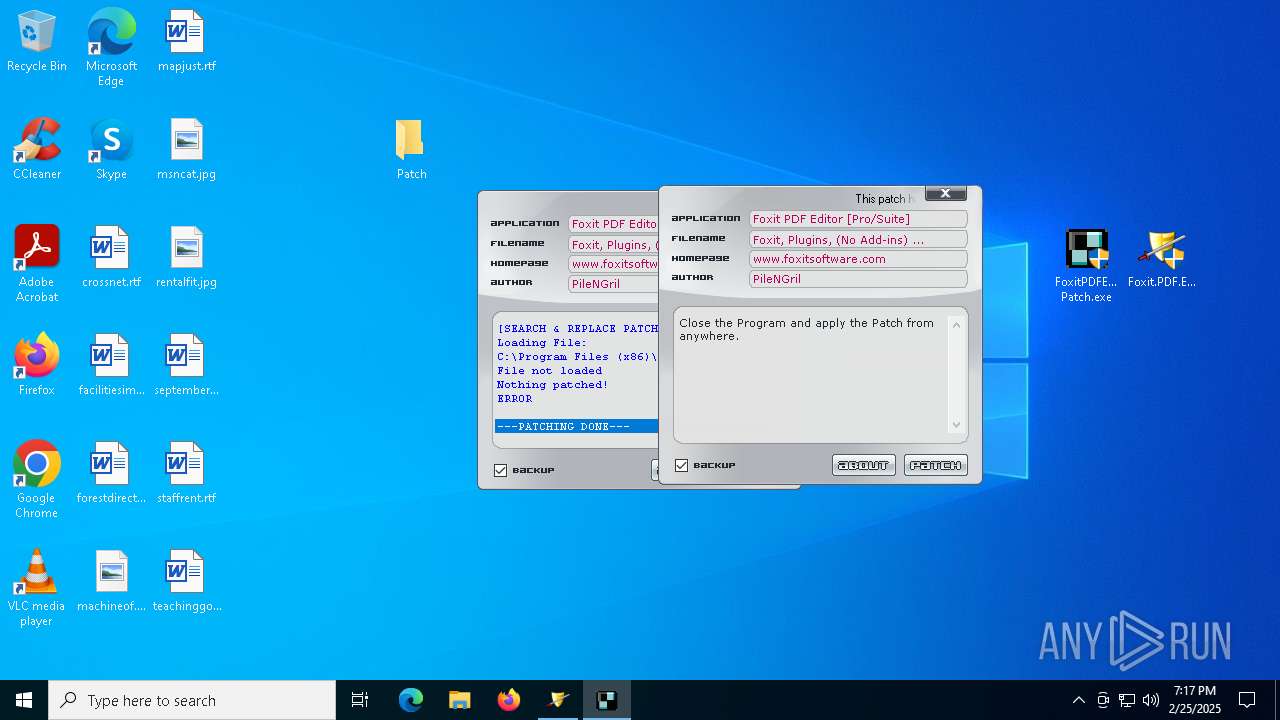The width and height of the screenshot is (1280, 720).
Task: Open the Recycle Bin desktop icon
Action: pyautogui.click(x=37, y=41)
